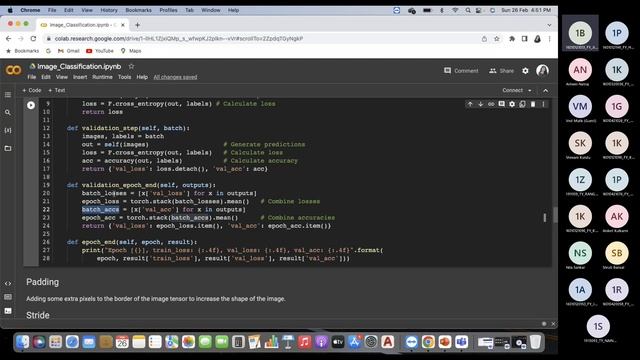Open the notebook Help menu
The image size is (640, 360).
(x=142, y=77)
